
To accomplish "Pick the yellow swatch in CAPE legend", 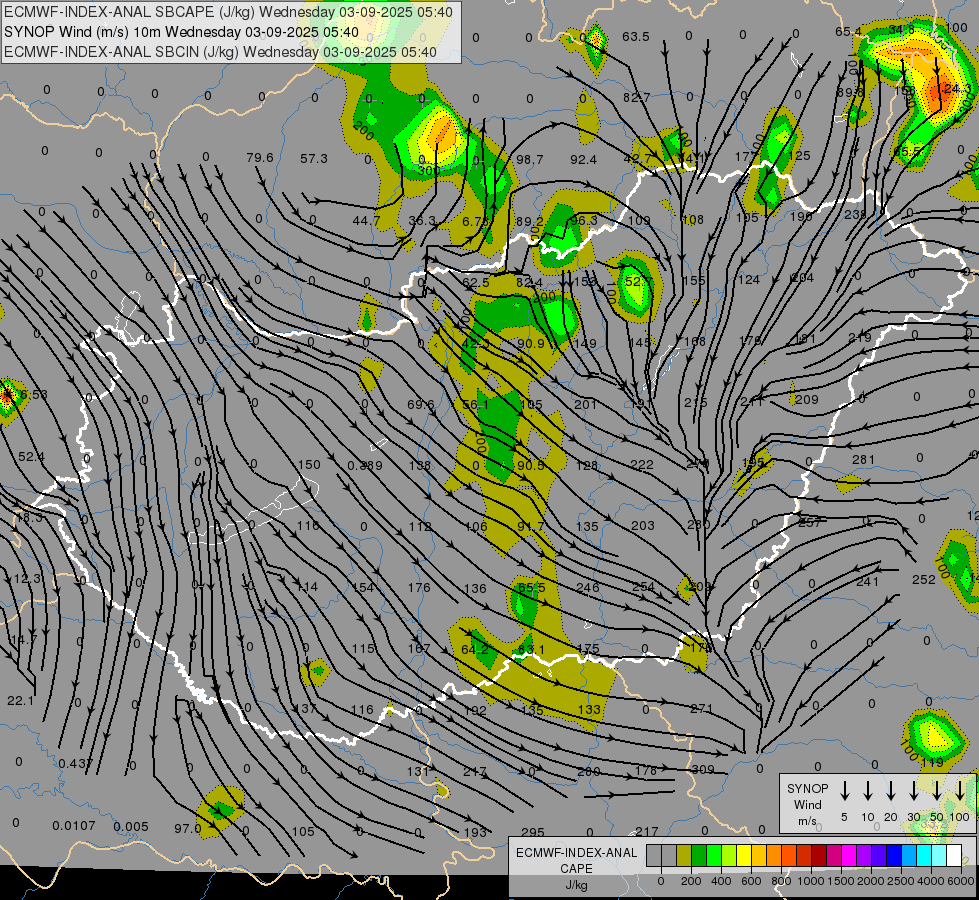I will [x=744, y=856].
